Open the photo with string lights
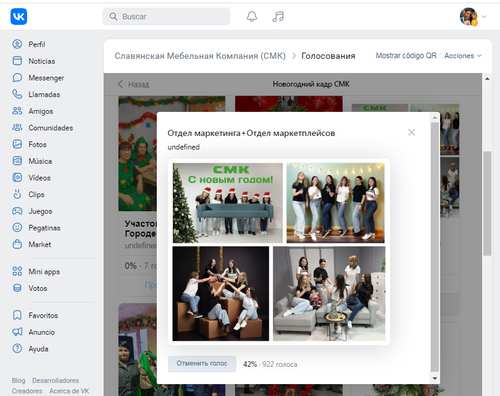500x396 pixels. click(335, 203)
